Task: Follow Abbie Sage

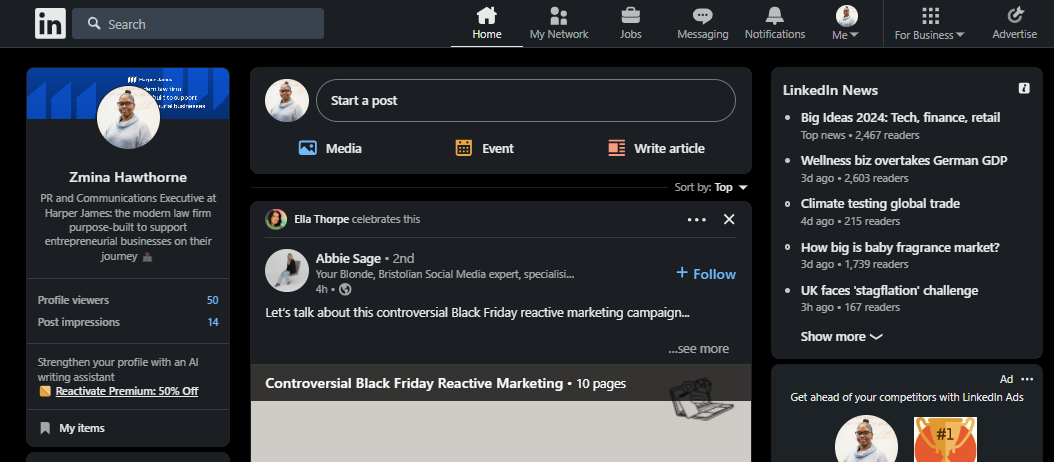Action: (x=706, y=274)
